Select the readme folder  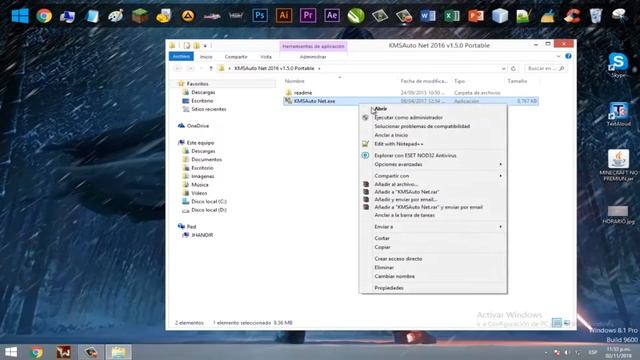click(303, 93)
